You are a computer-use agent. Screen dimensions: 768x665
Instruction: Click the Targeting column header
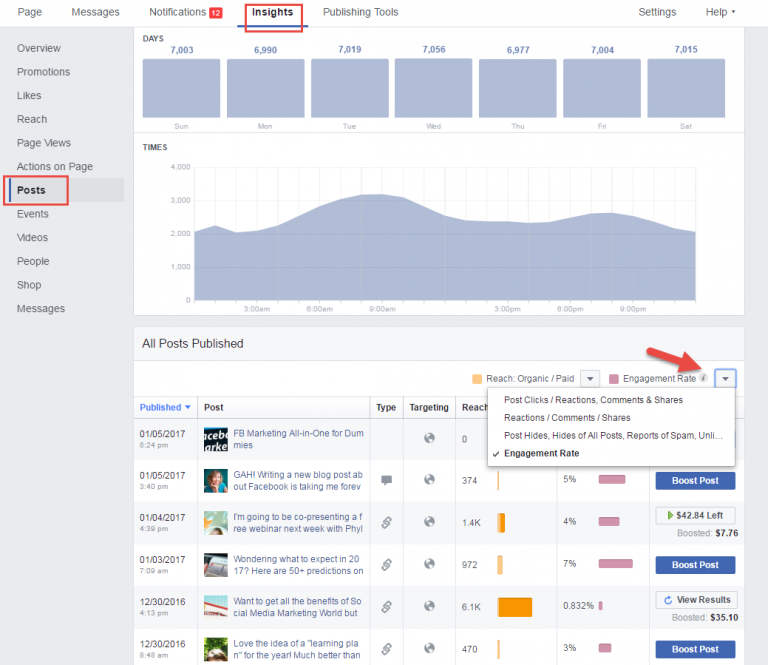429,407
